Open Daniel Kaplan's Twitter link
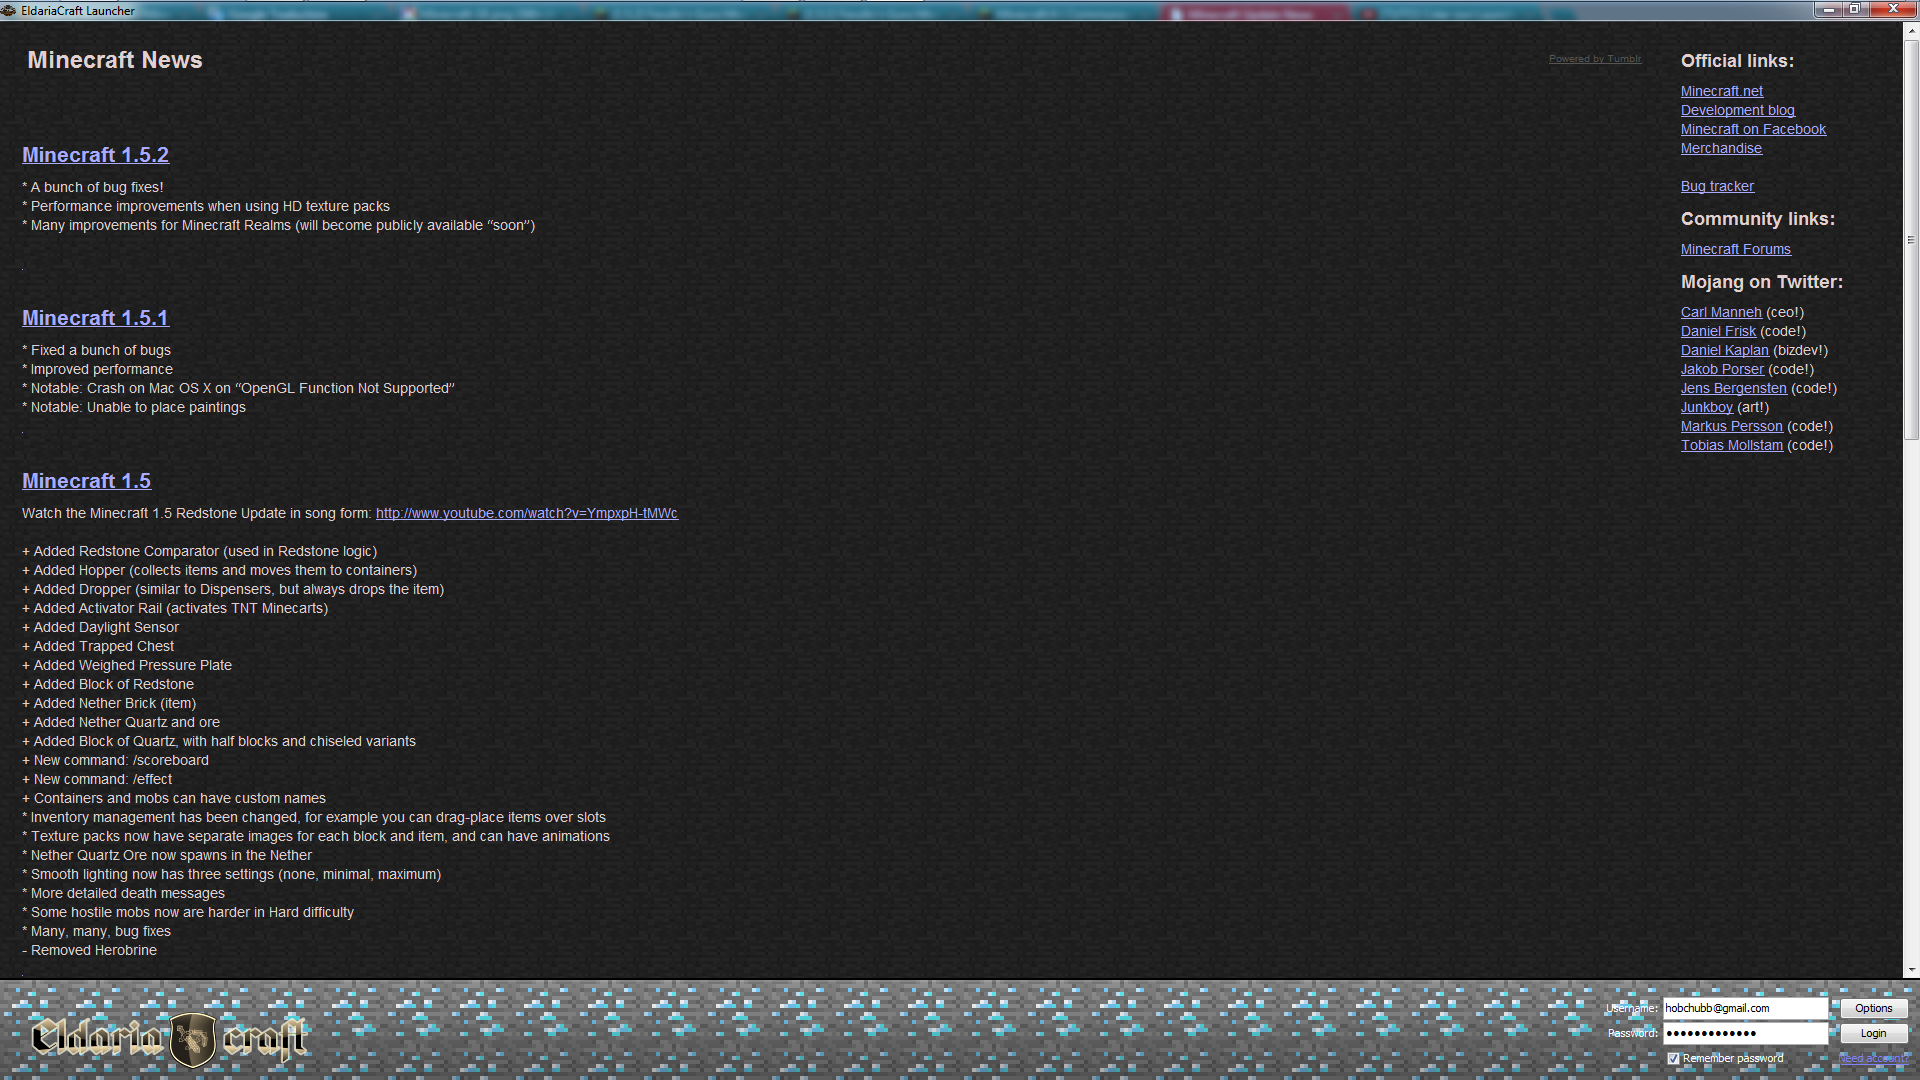The width and height of the screenshot is (1920, 1080). click(1725, 350)
